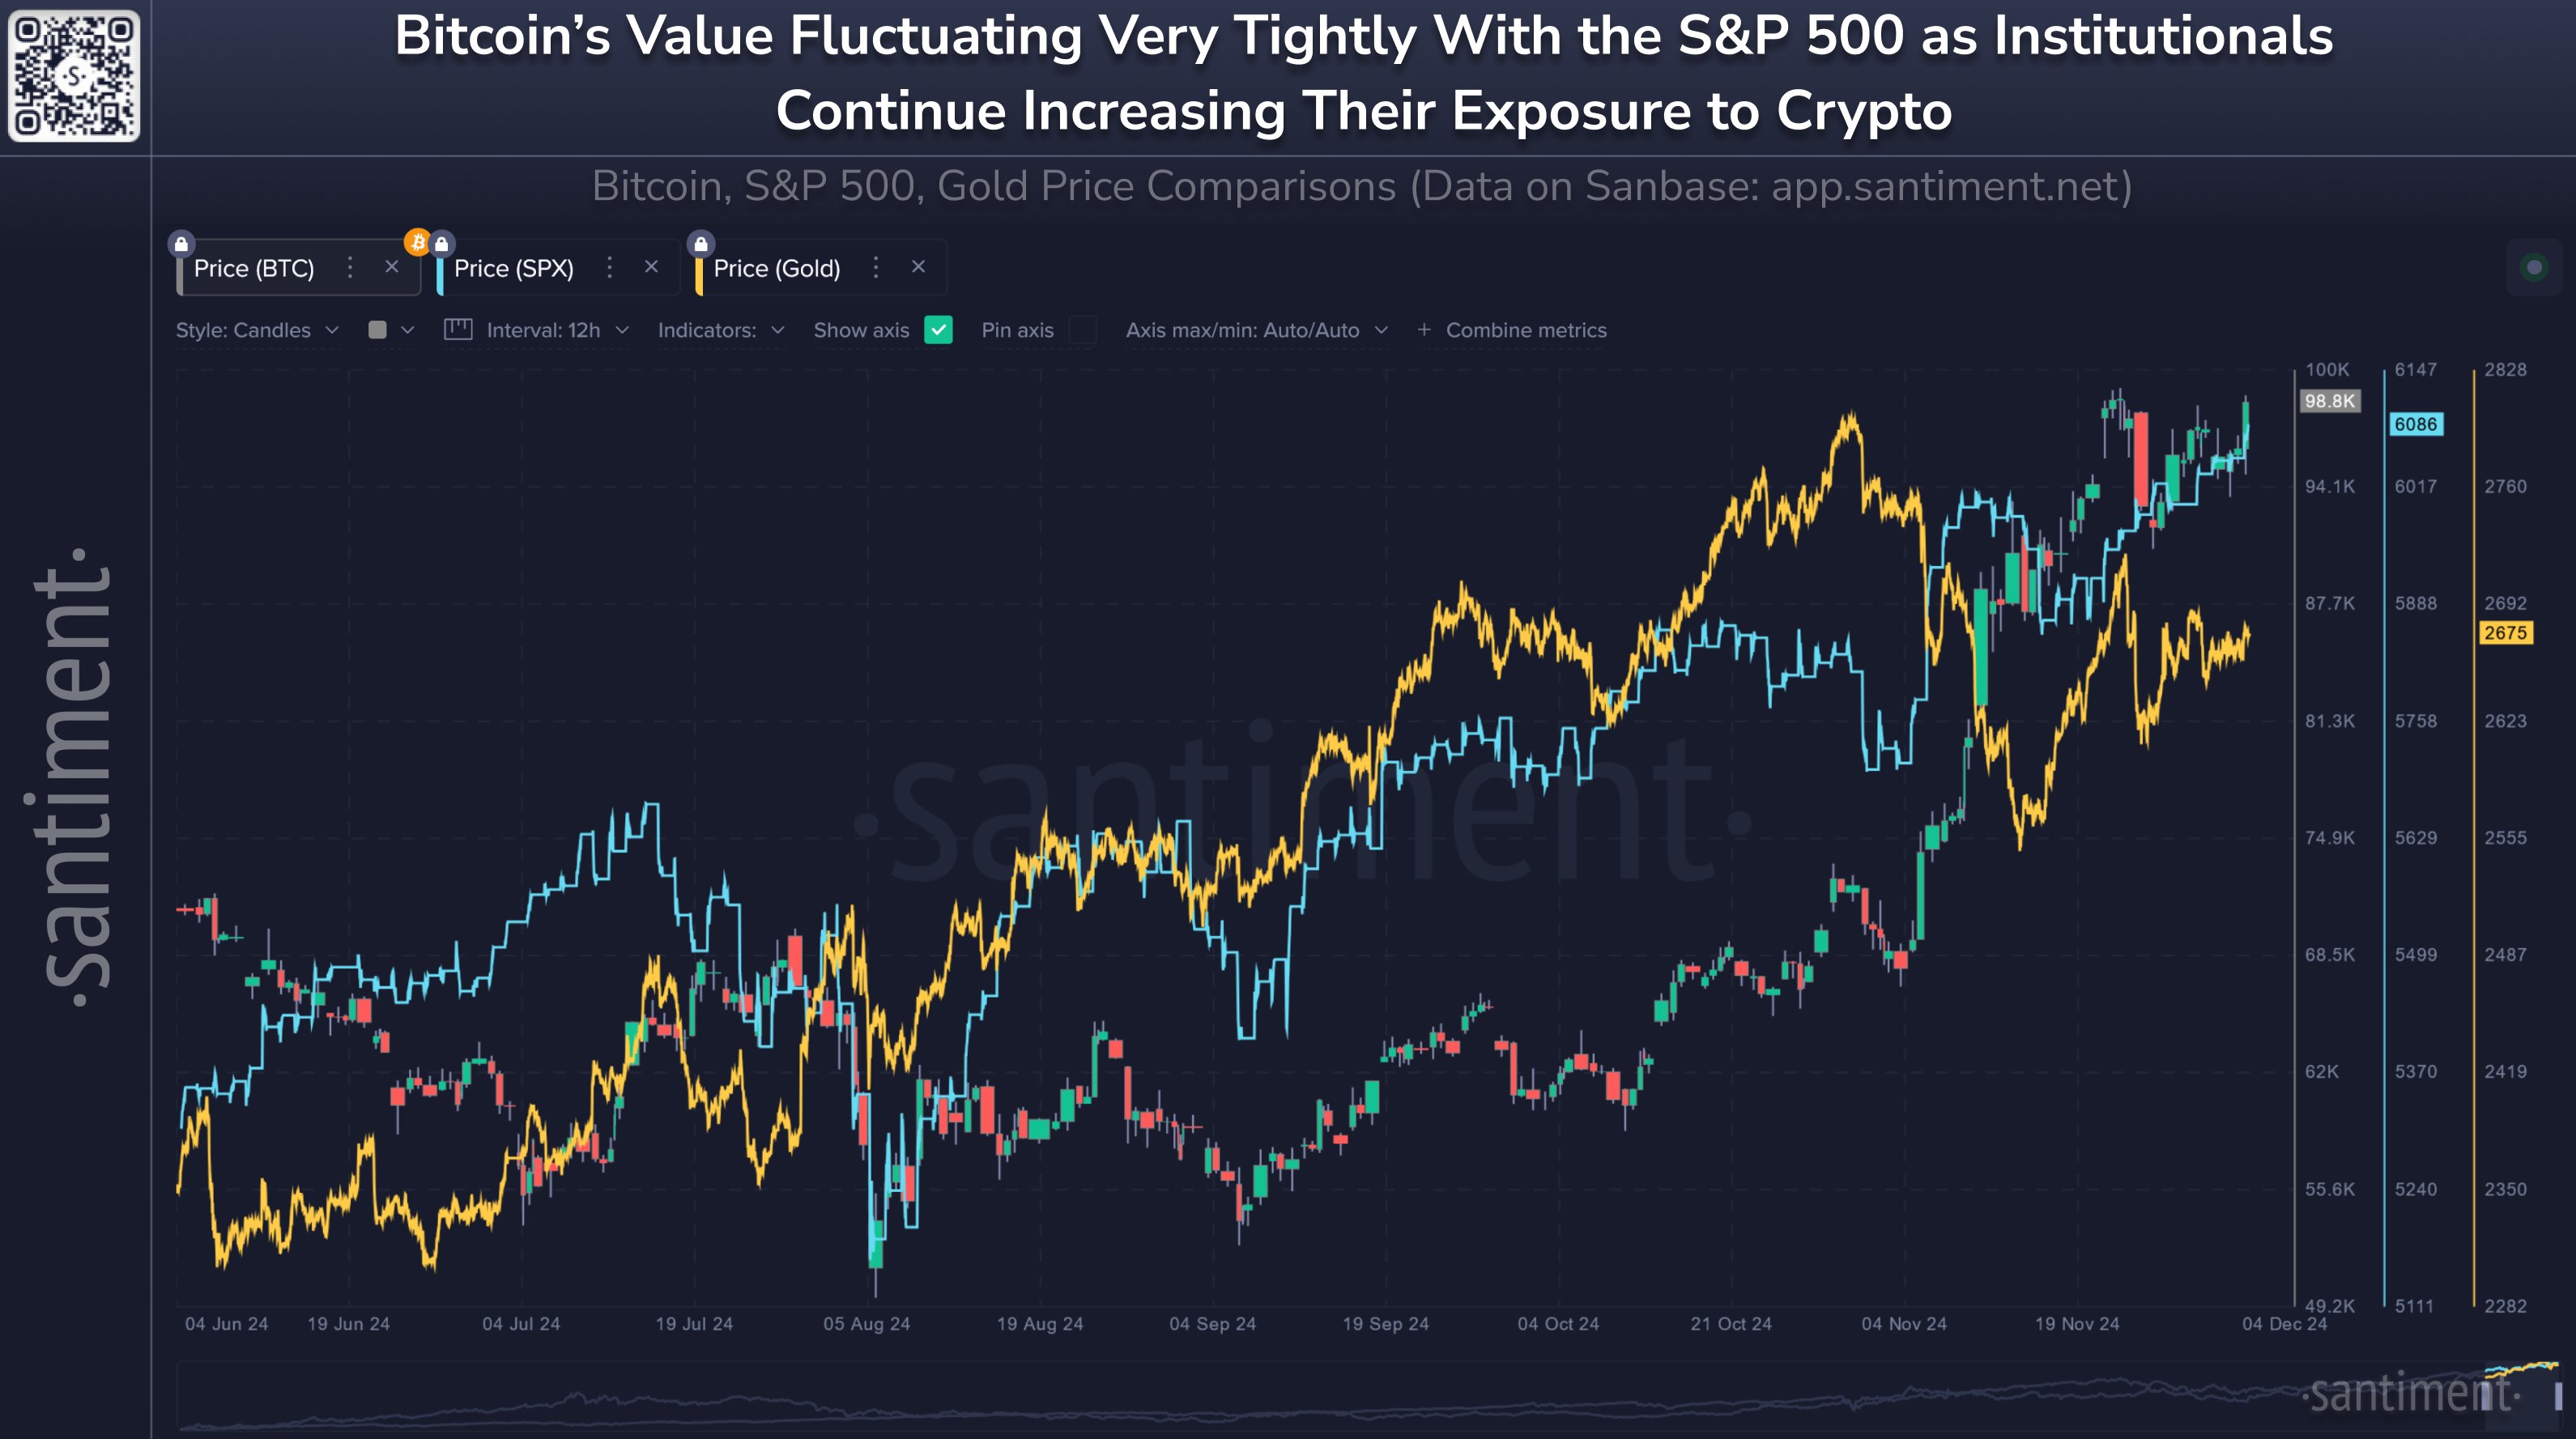Open the Price (SPX) three-dot options menu
This screenshot has height=1439, width=2576.
point(609,267)
